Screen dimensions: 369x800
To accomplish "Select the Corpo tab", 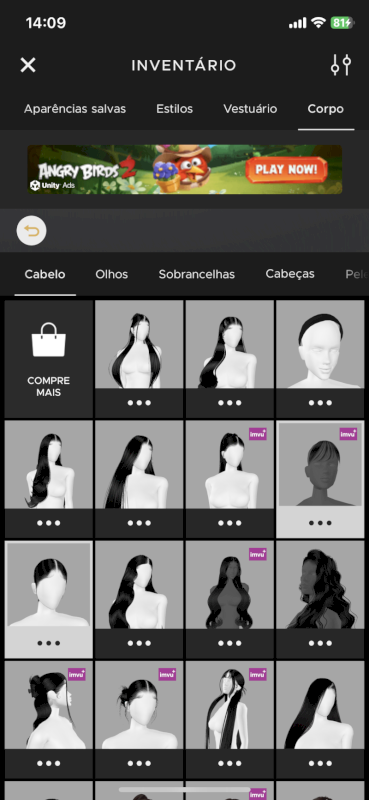I will pyautogui.click(x=326, y=109).
